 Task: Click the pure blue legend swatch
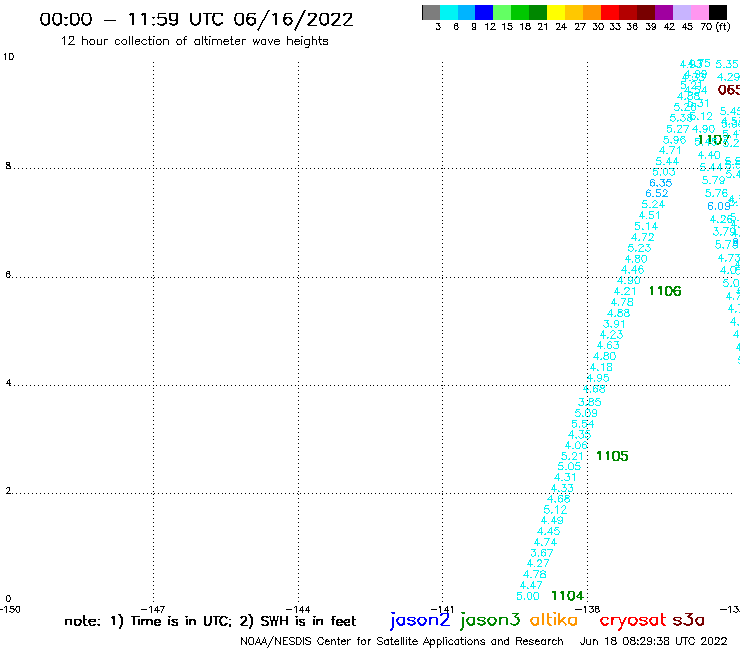coord(484,12)
